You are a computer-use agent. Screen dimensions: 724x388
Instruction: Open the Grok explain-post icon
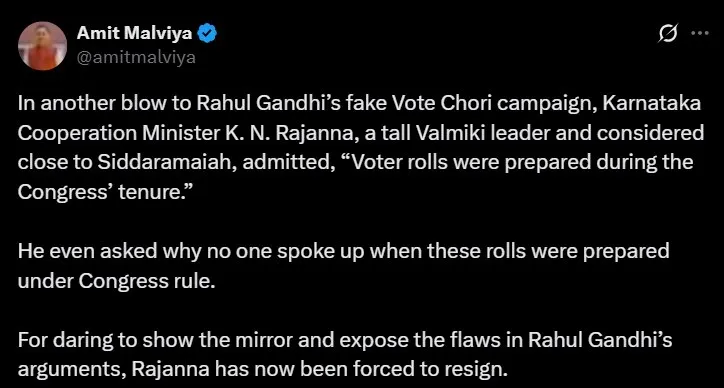click(x=668, y=34)
